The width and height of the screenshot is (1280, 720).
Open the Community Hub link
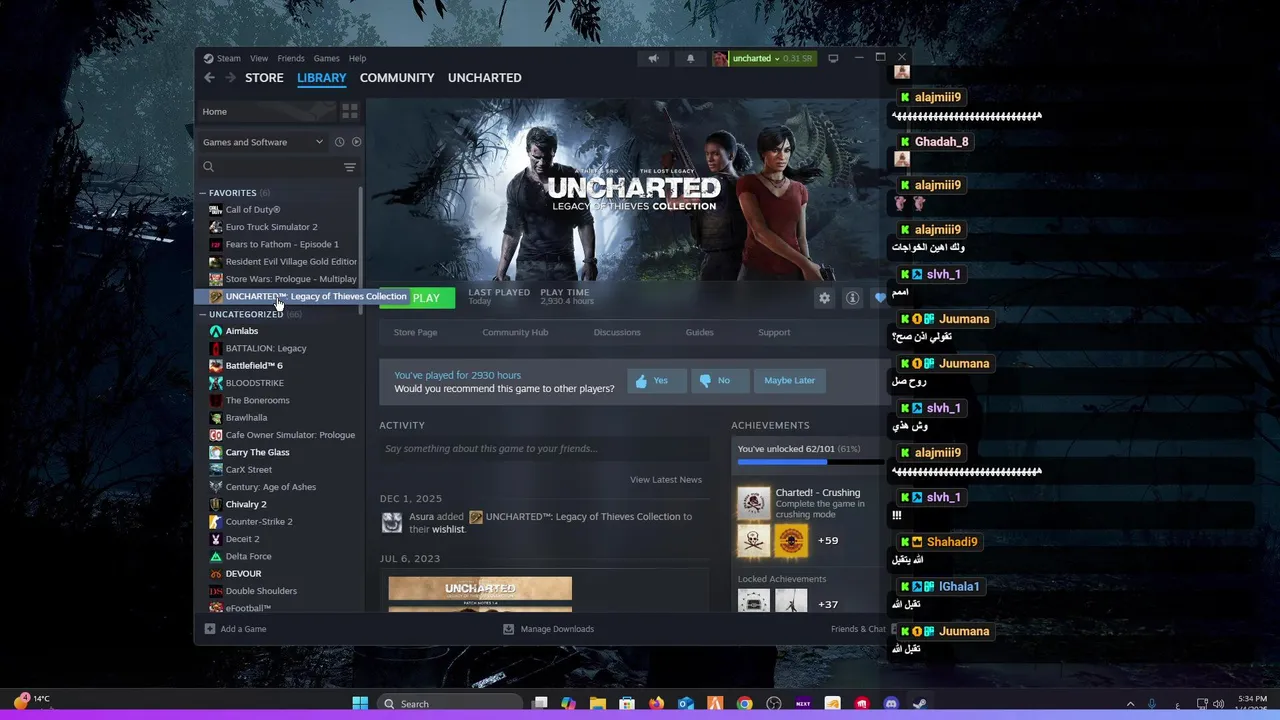coord(515,332)
